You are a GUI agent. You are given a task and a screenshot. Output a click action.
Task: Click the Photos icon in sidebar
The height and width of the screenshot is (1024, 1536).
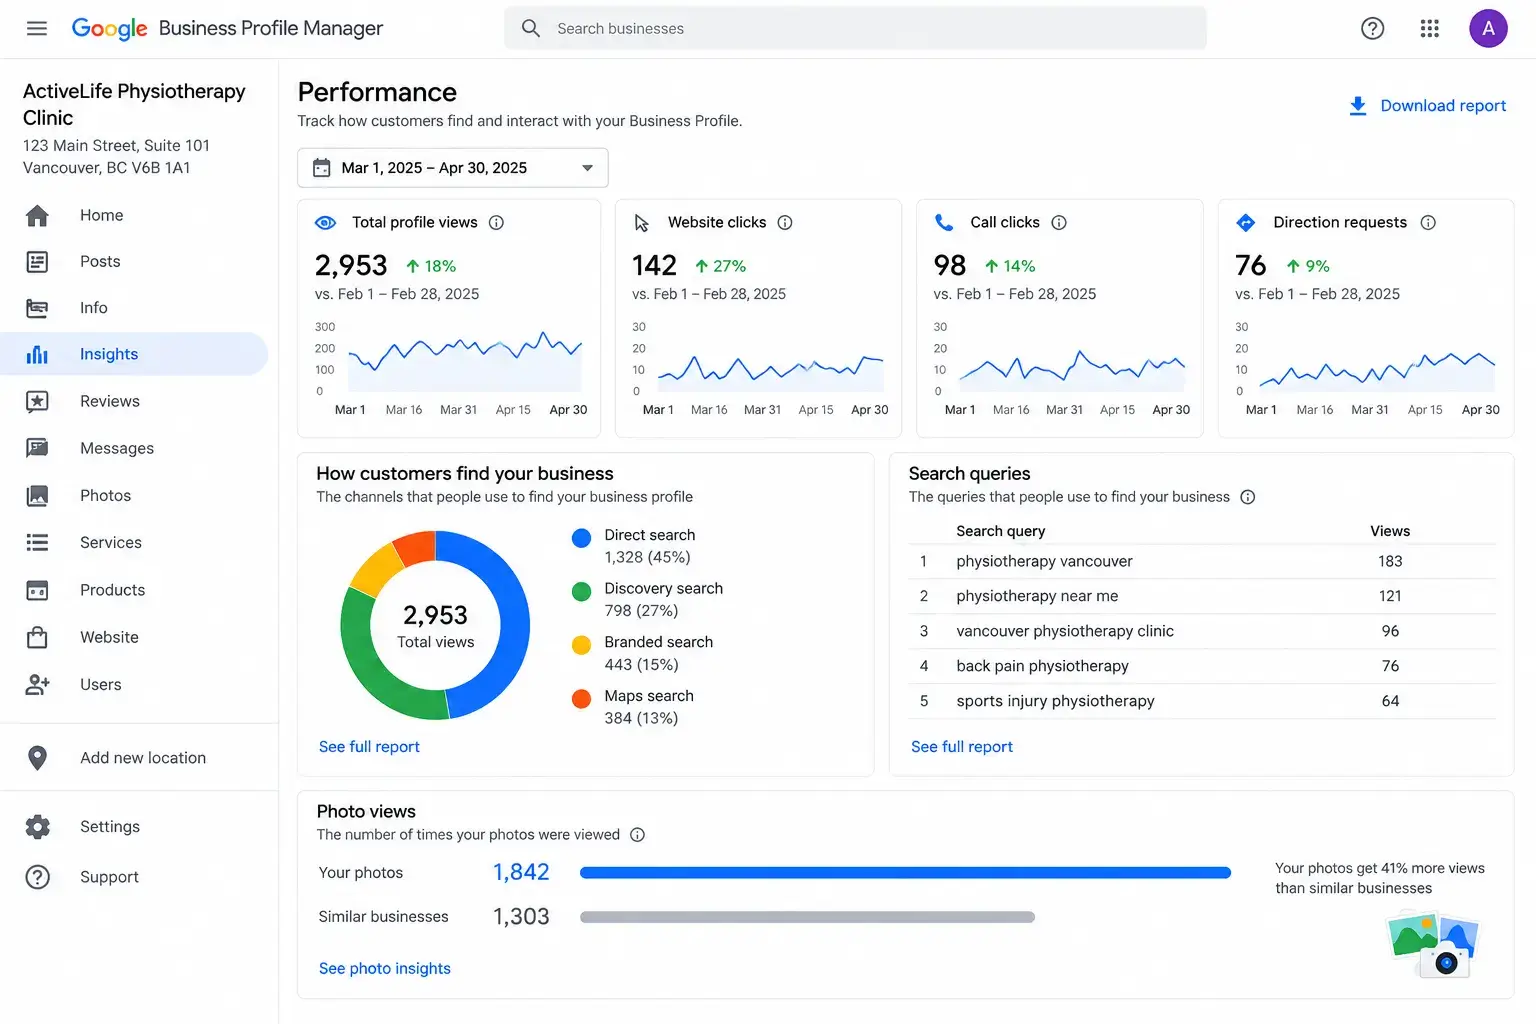click(37, 495)
